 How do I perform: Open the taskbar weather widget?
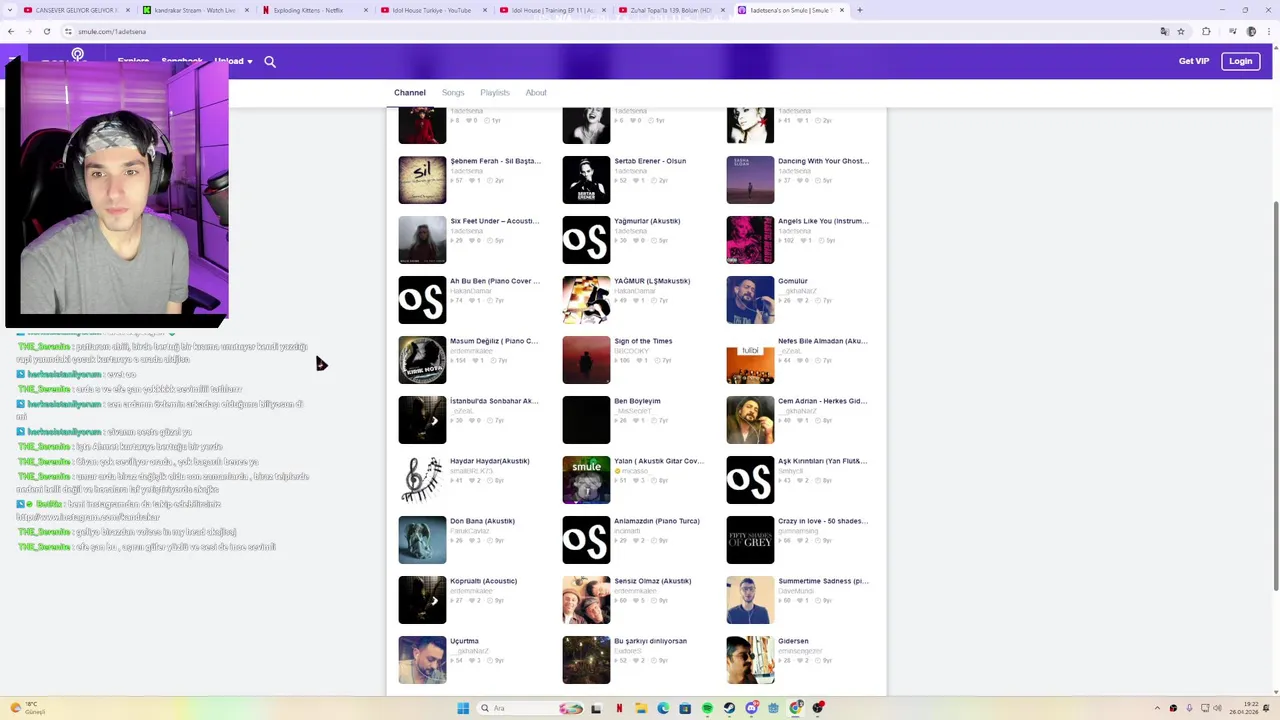tap(27, 708)
